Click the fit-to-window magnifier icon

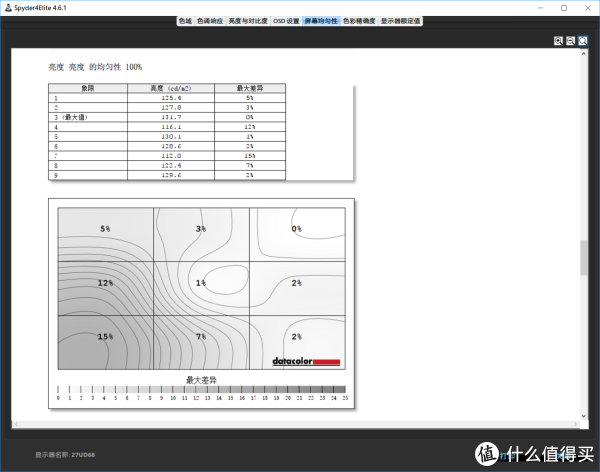pos(583,41)
